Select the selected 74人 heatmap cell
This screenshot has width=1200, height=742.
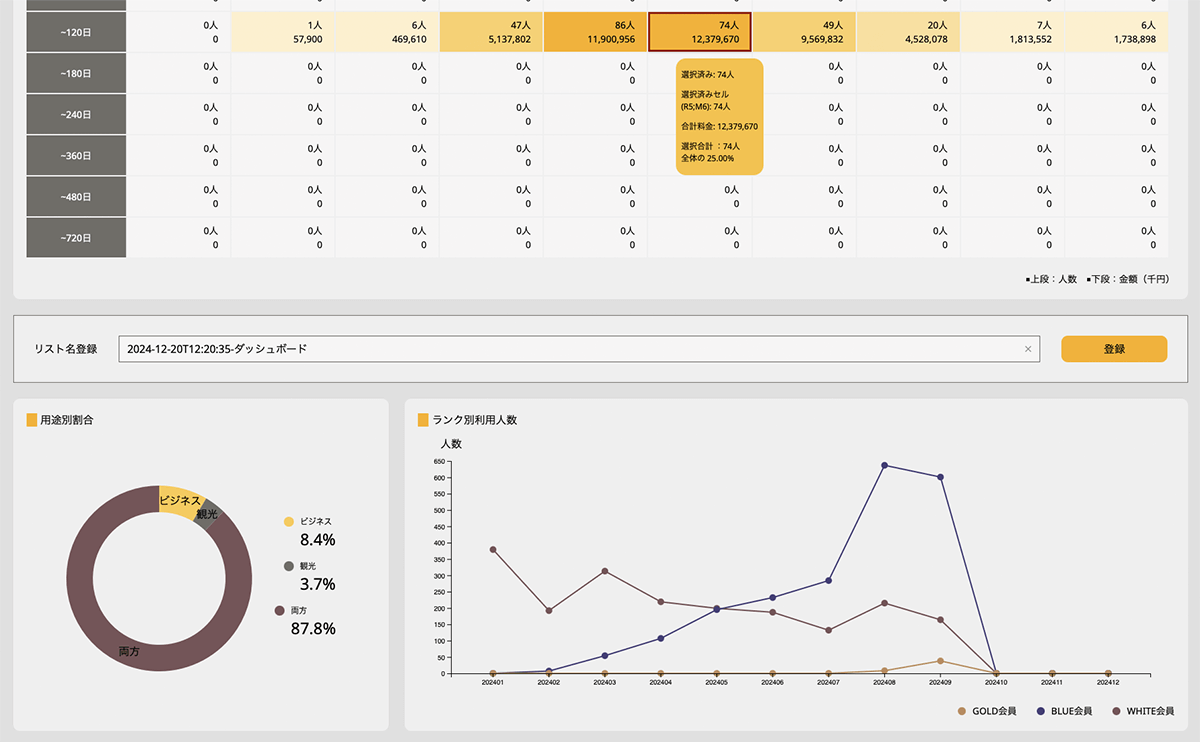pyautogui.click(x=699, y=32)
